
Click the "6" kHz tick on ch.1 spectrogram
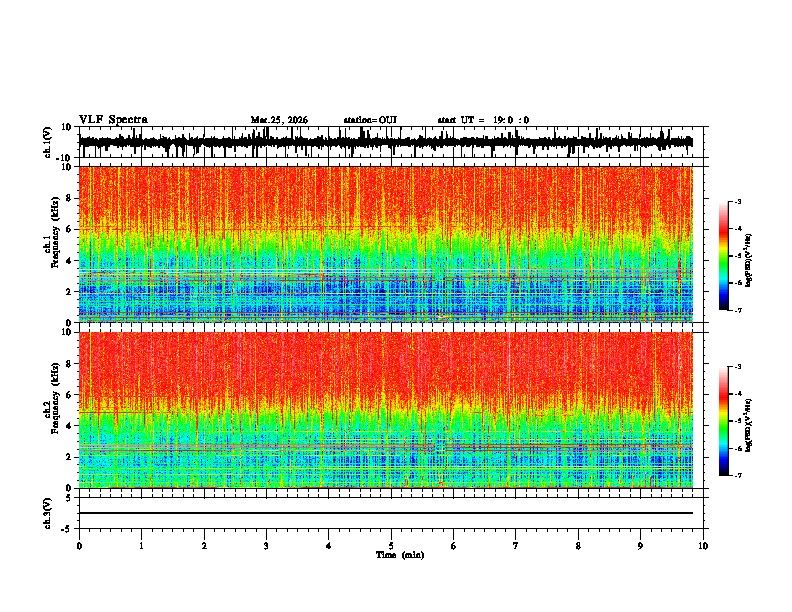click(70, 229)
